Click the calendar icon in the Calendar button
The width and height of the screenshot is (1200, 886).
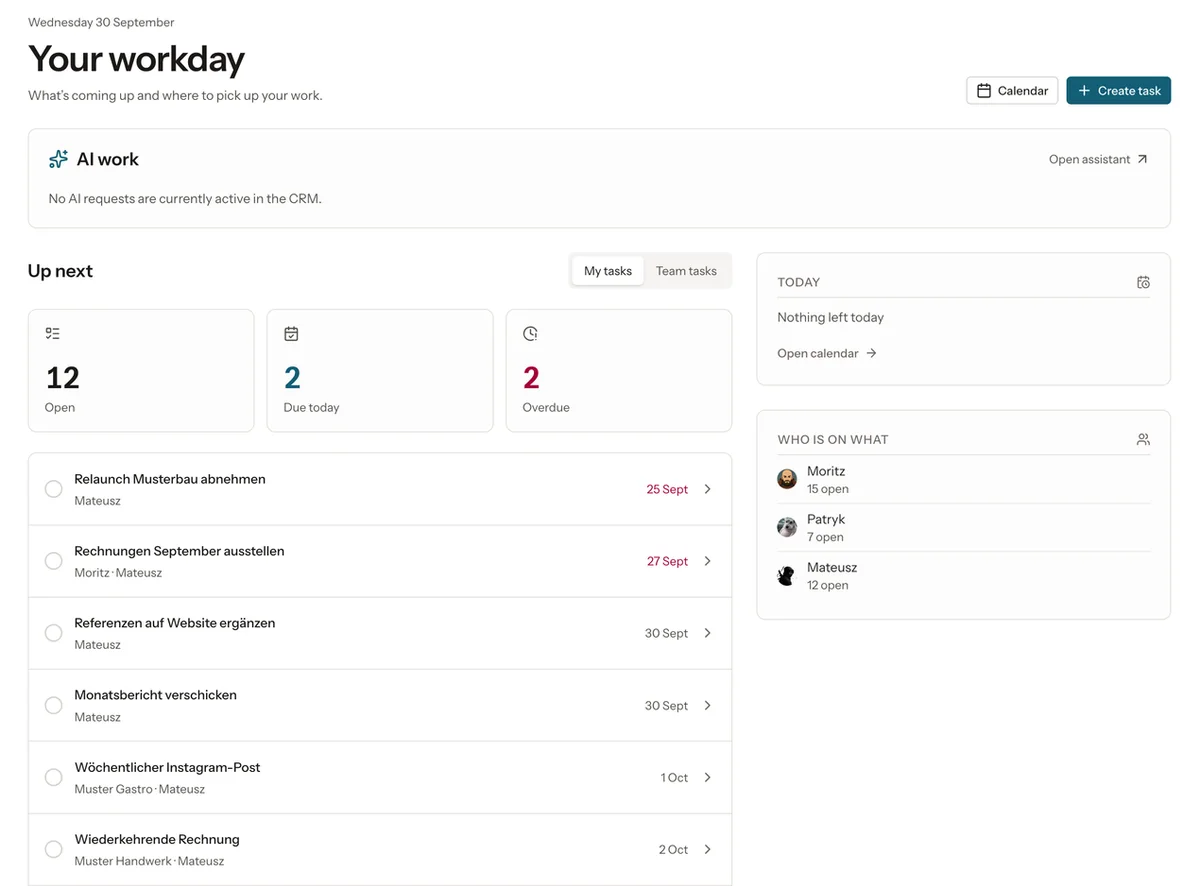(984, 91)
